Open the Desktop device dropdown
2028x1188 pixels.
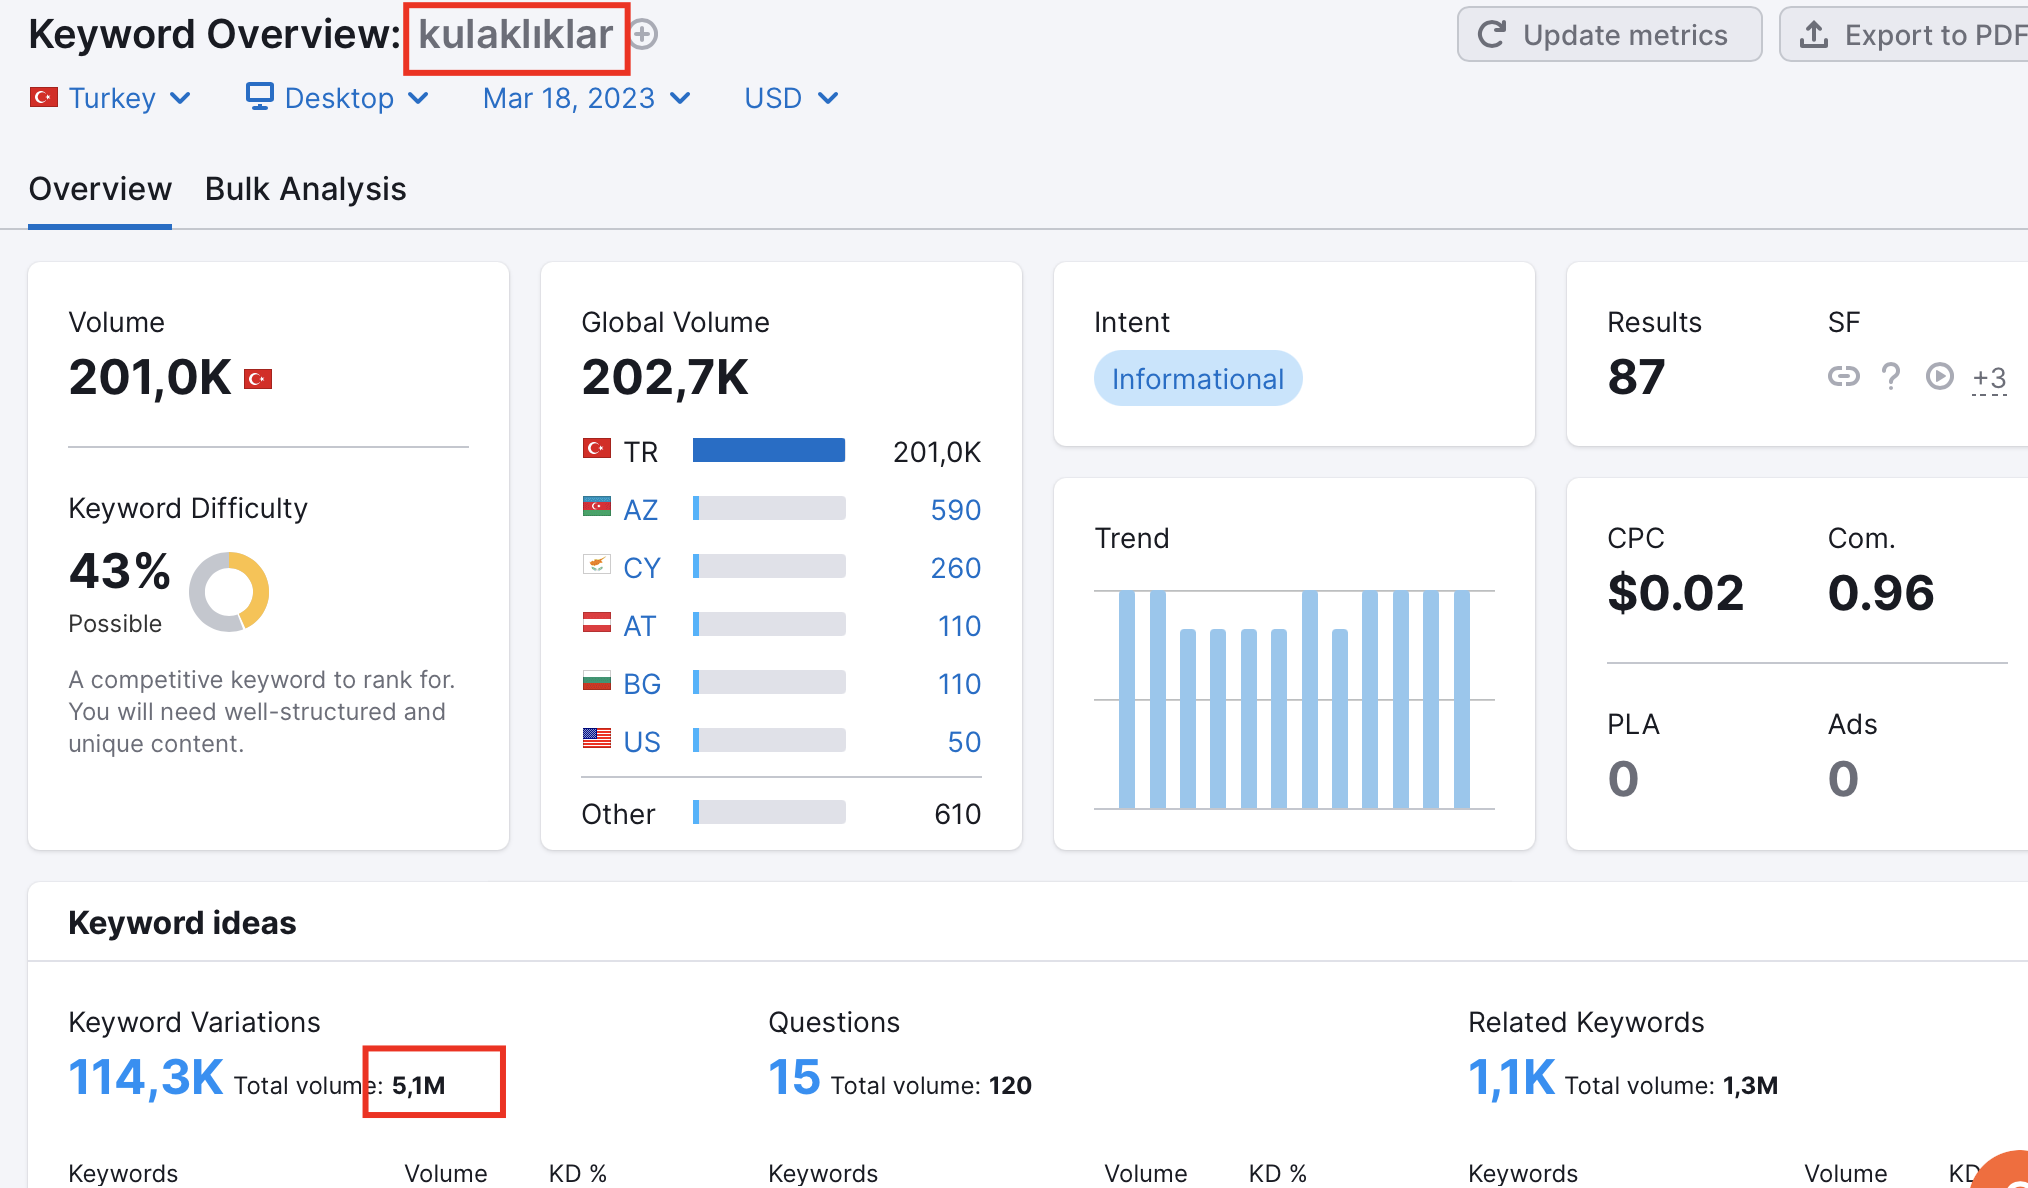[x=338, y=98]
